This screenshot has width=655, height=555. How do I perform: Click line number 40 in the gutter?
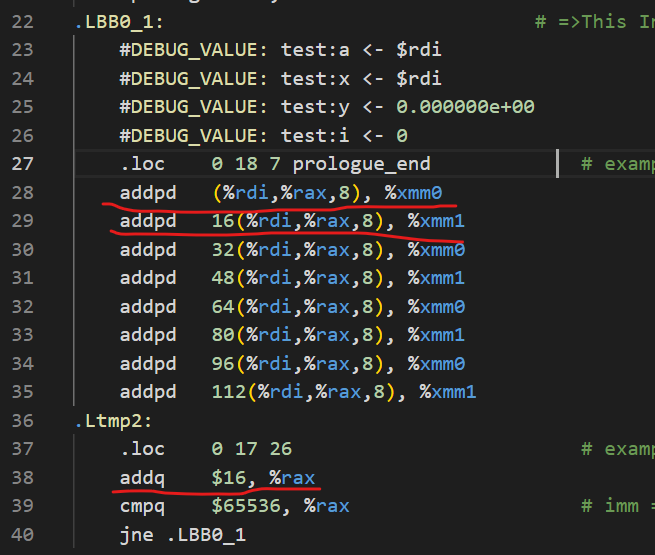pos(23,535)
